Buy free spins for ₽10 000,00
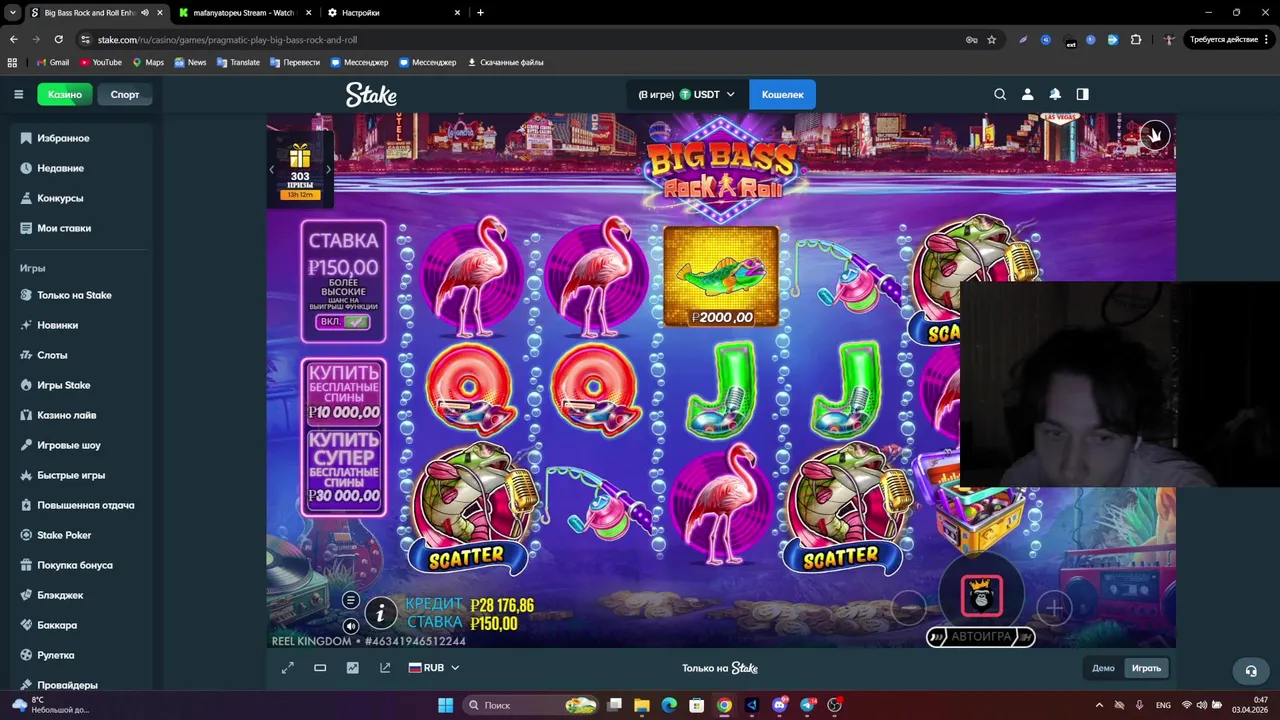This screenshot has height=720, width=1280. tap(344, 392)
